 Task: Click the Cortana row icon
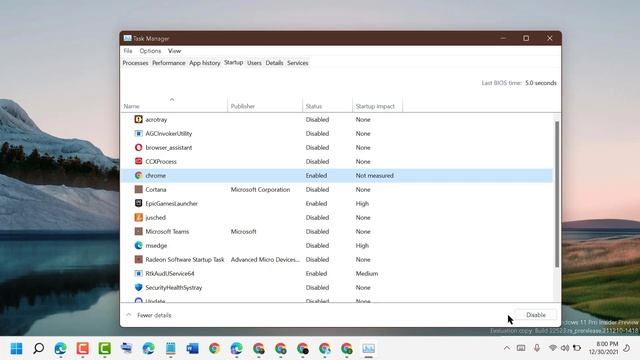coord(138,189)
